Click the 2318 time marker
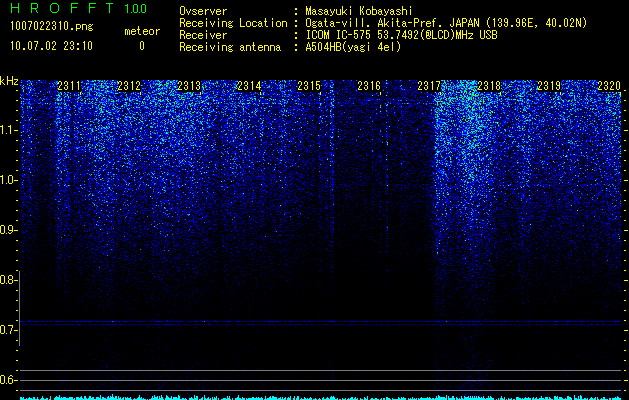Screen dimensions: 629x400 pyautogui.click(x=489, y=86)
